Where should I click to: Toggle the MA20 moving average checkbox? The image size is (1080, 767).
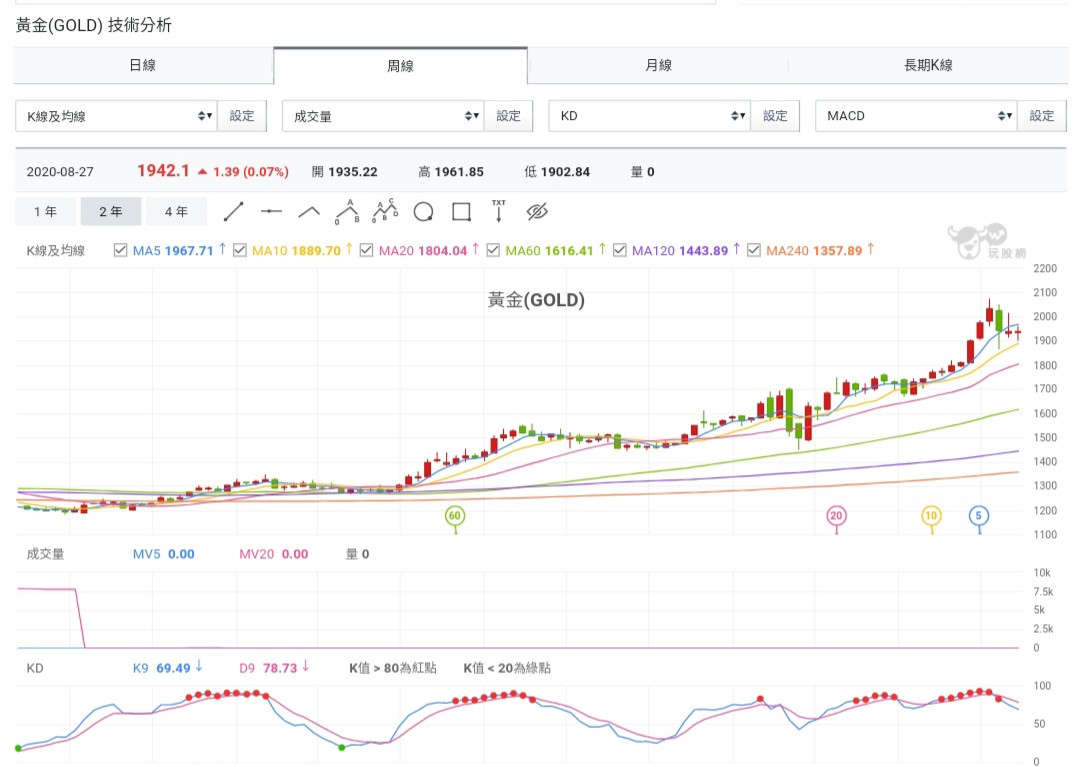[x=367, y=250]
